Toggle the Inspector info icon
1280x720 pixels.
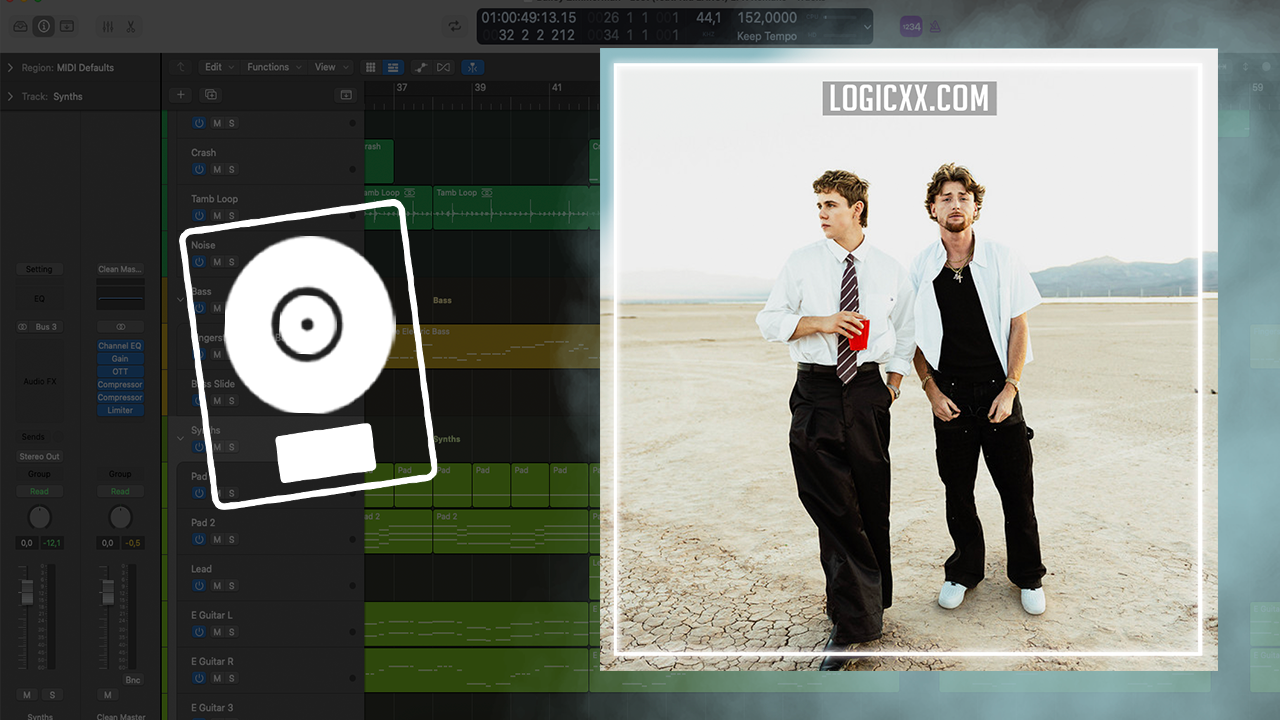(x=43, y=26)
